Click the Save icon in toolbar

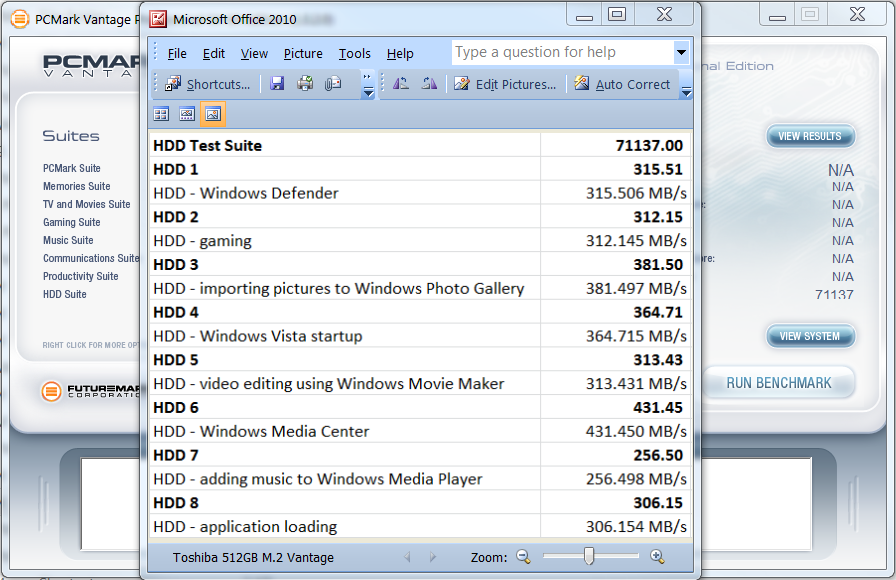tap(277, 84)
